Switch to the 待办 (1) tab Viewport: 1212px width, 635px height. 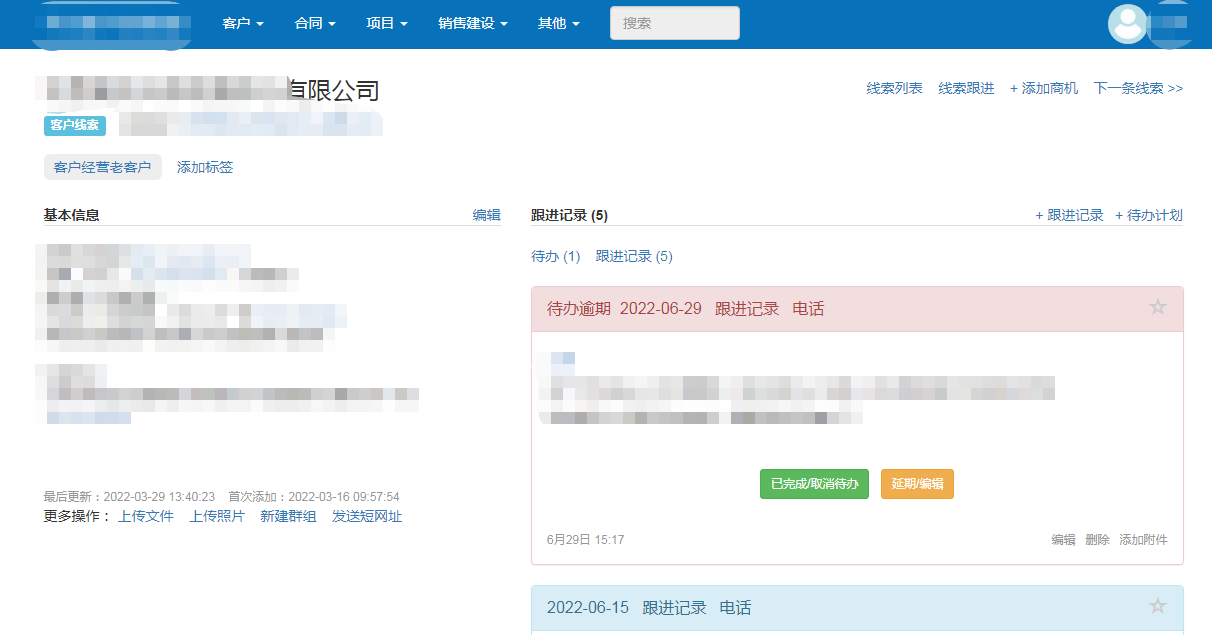pyautogui.click(x=555, y=256)
